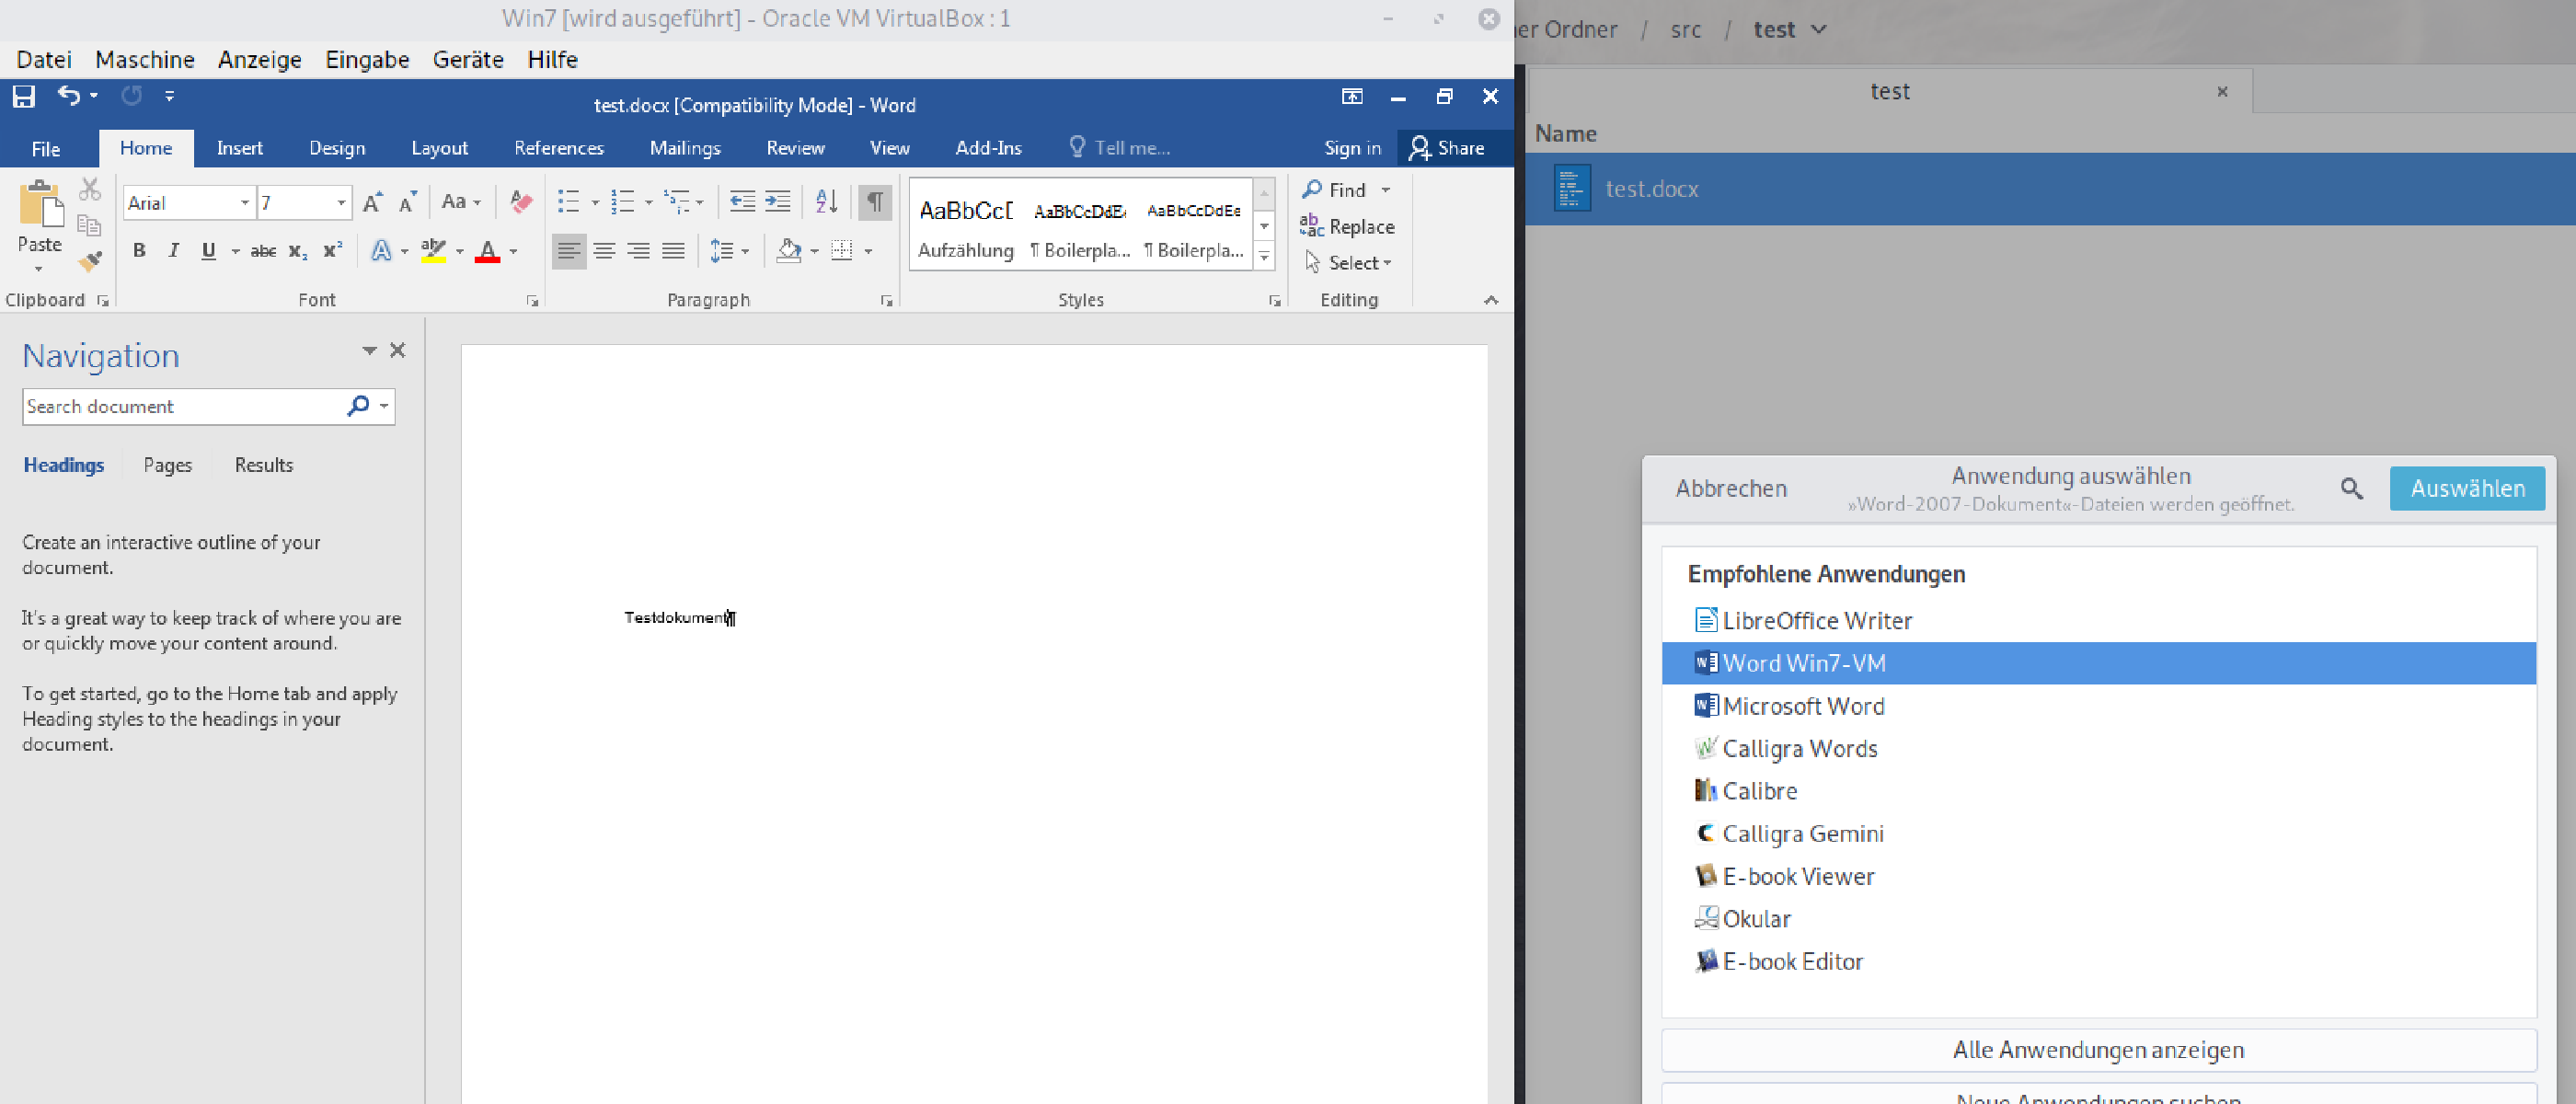Switch to the Insert ribbon tab
Image resolution: width=2576 pixels, height=1104 pixels.
240,148
